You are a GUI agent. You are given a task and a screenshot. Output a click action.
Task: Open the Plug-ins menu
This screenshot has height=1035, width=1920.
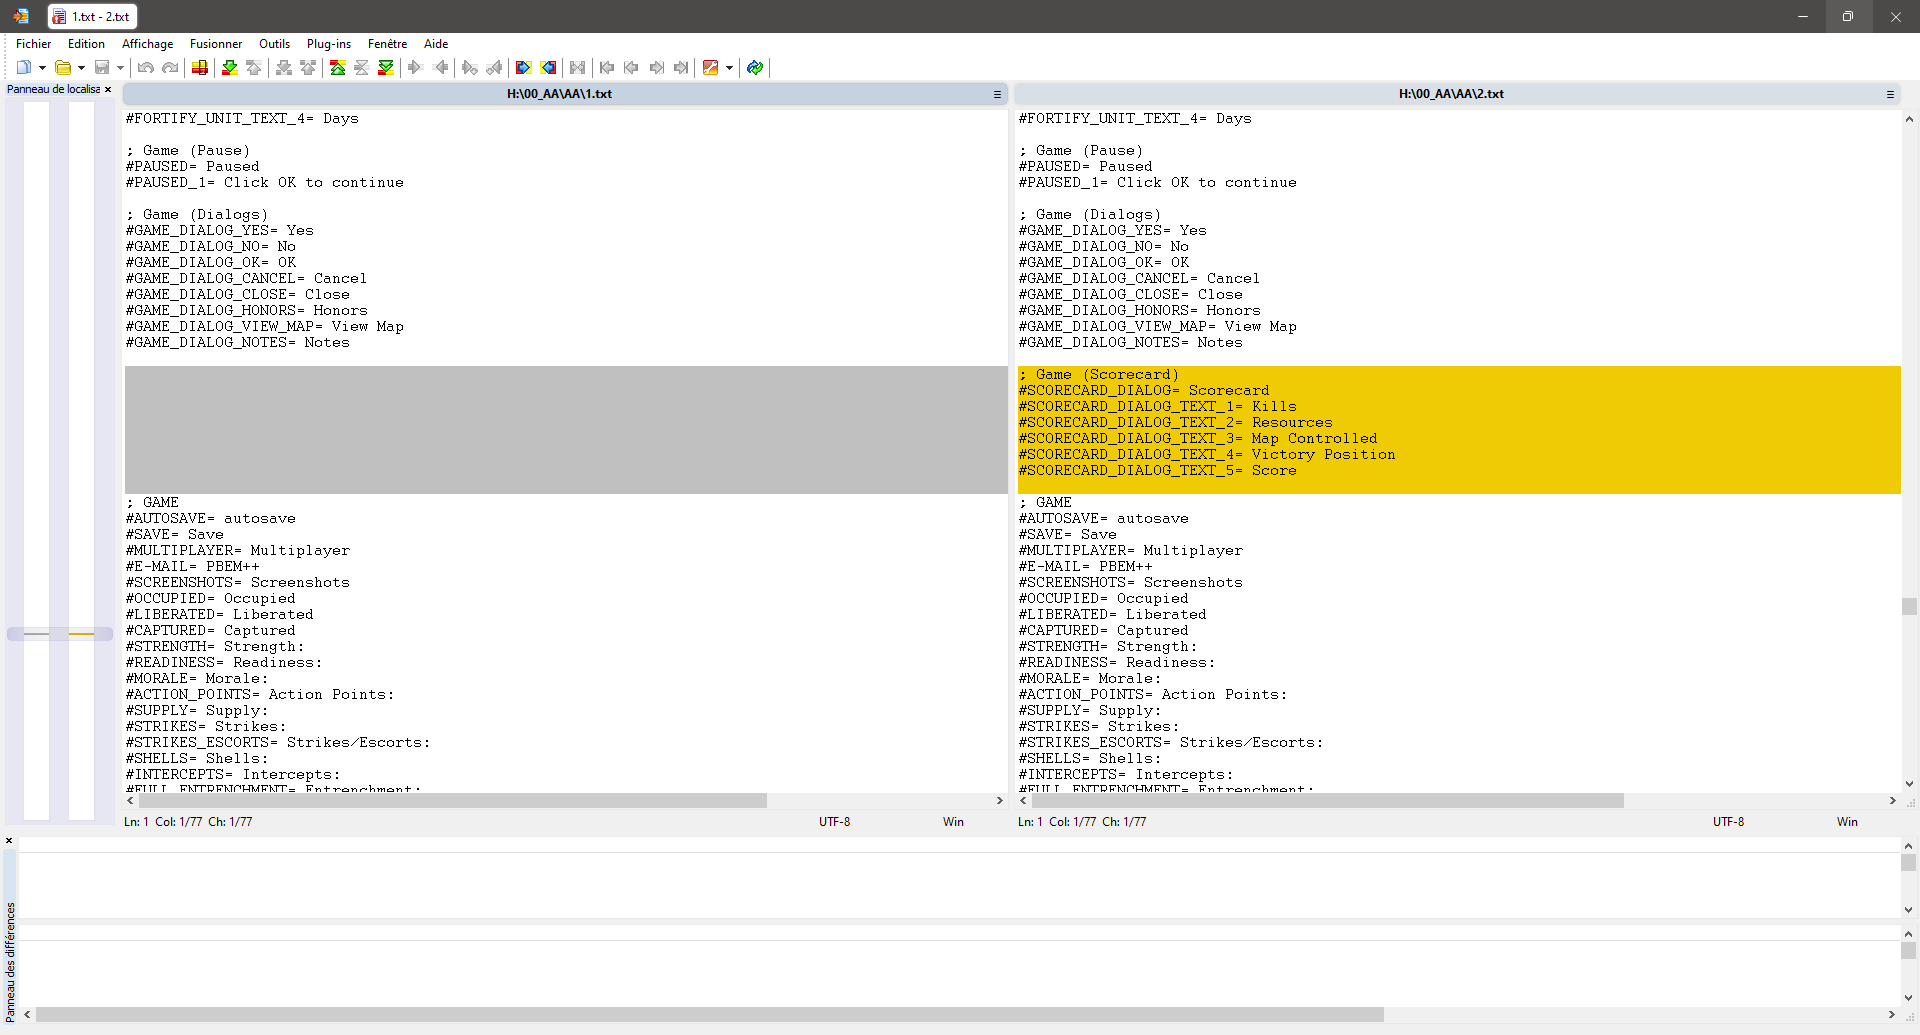point(329,44)
